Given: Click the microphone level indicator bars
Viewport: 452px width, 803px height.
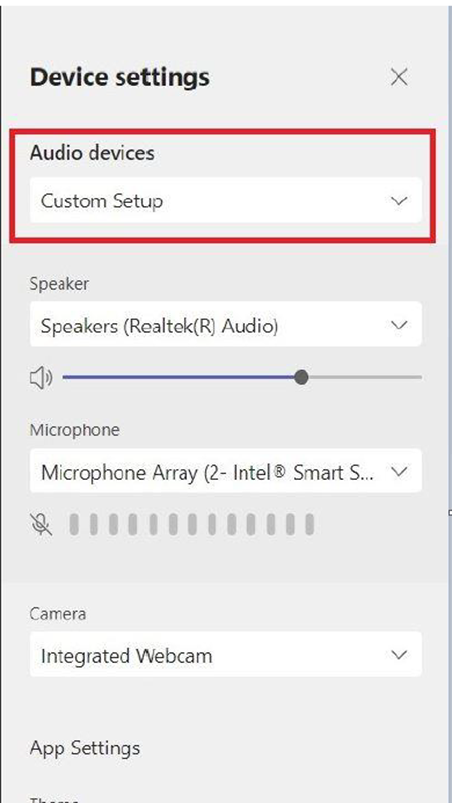Looking at the screenshot, I should [191, 524].
